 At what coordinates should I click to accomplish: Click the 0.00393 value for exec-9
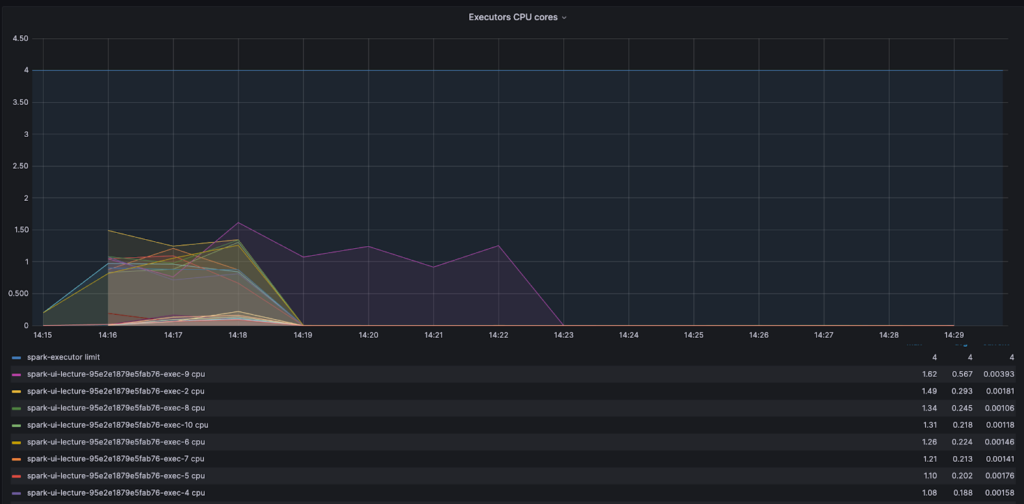(x=999, y=374)
